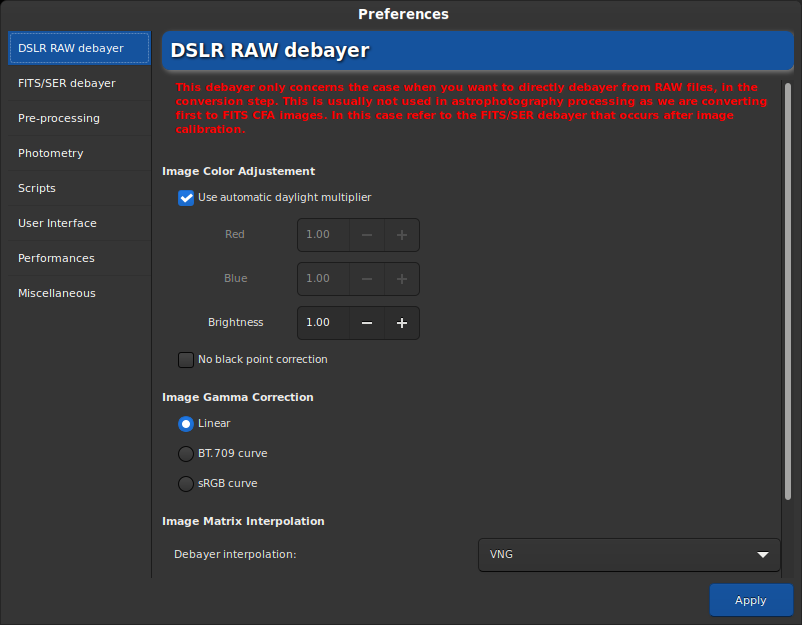
Task: Click the Red multiplier minus icon
Action: [x=367, y=235]
